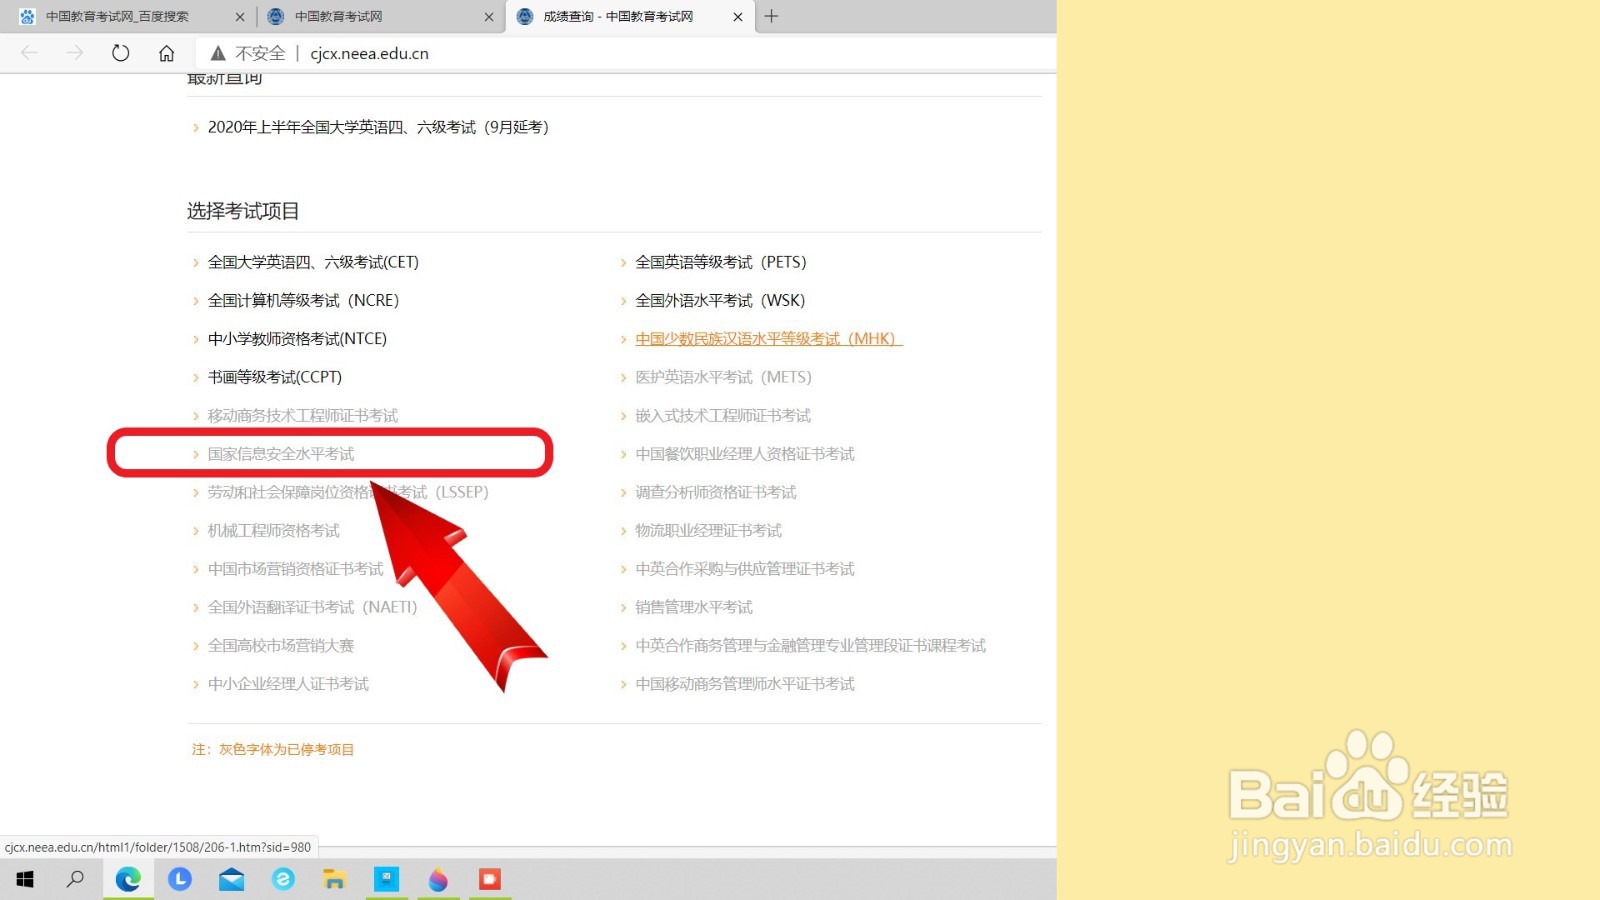Open 全国英语等级考试 (PETS) link
The image size is (1600, 900).
point(721,262)
